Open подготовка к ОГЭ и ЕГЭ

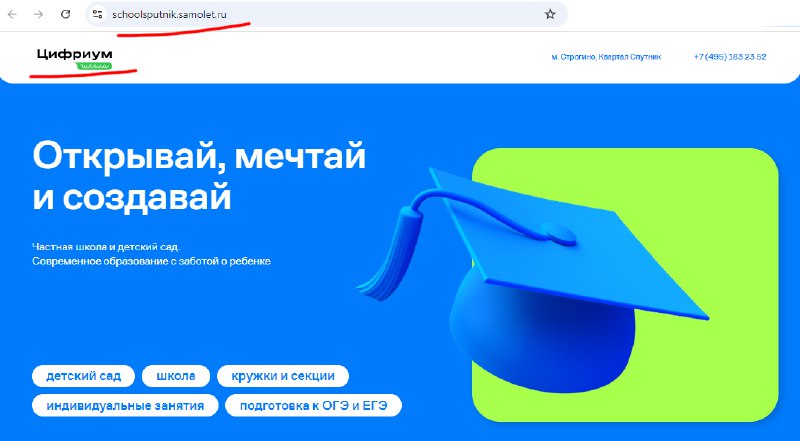pos(314,406)
